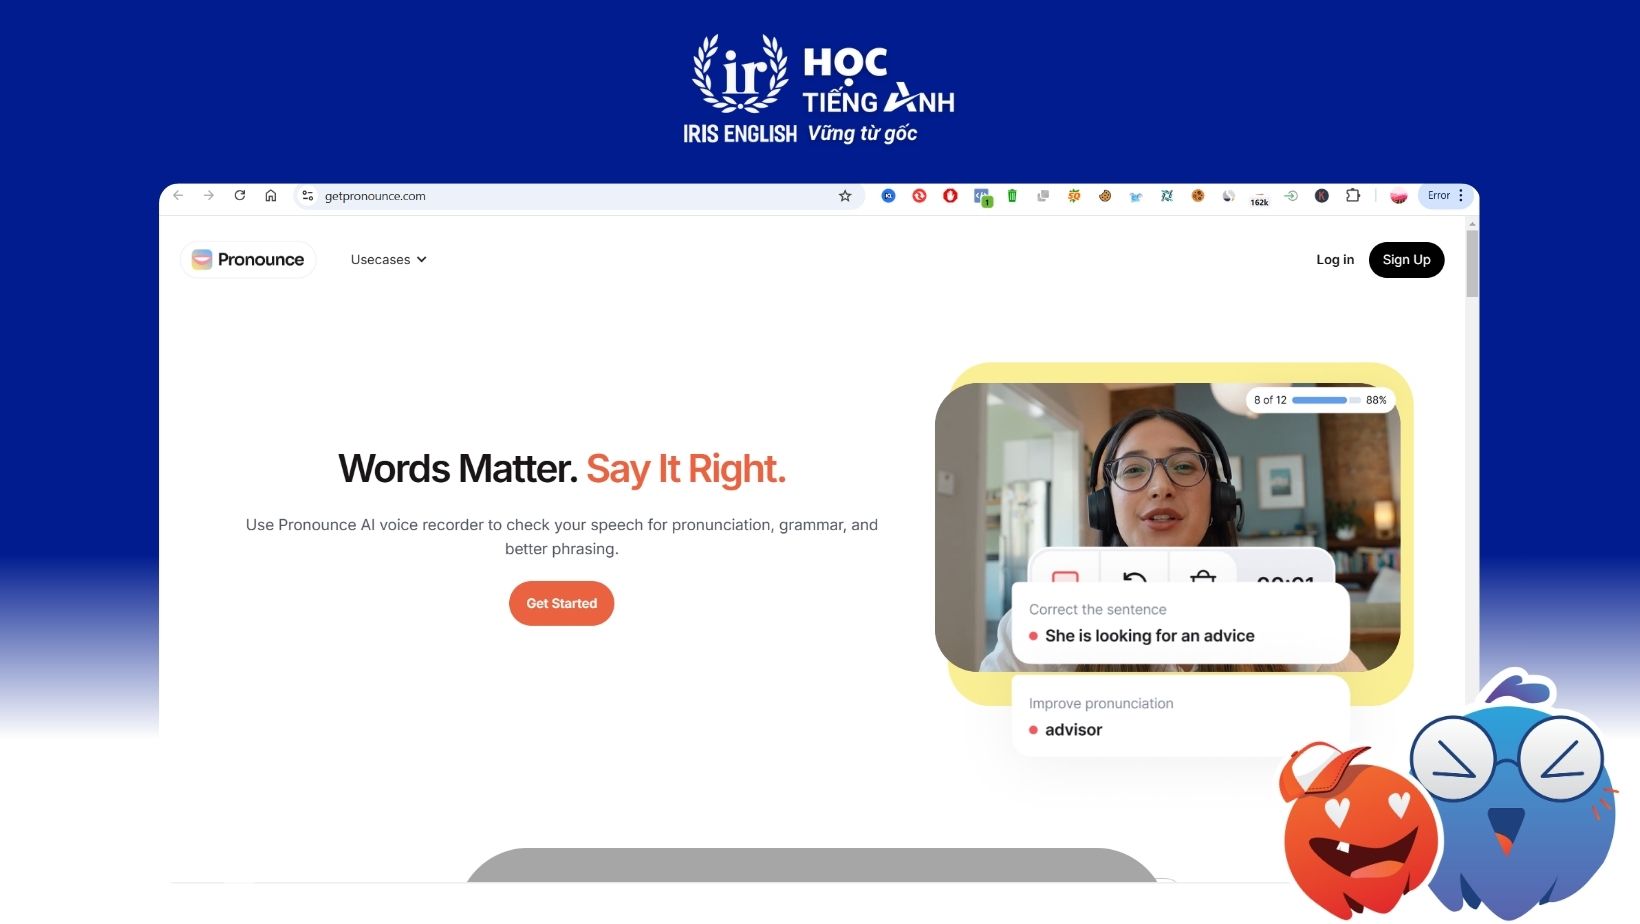Viewport: 1640px width, 924px height.
Task: Open the blue bird extension icon
Action: click(x=1136, y=196)
